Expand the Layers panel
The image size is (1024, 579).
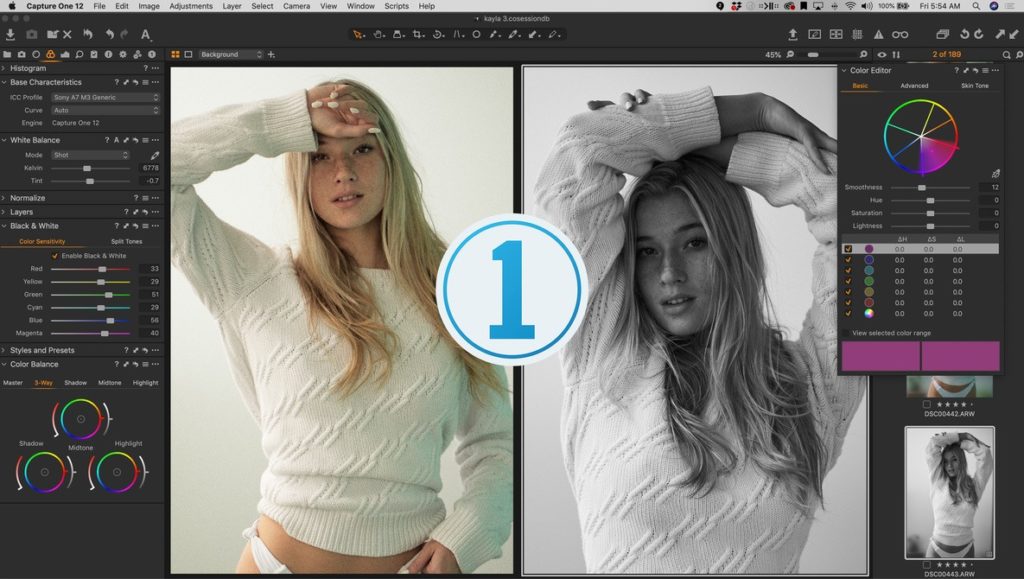pos(4,212)
